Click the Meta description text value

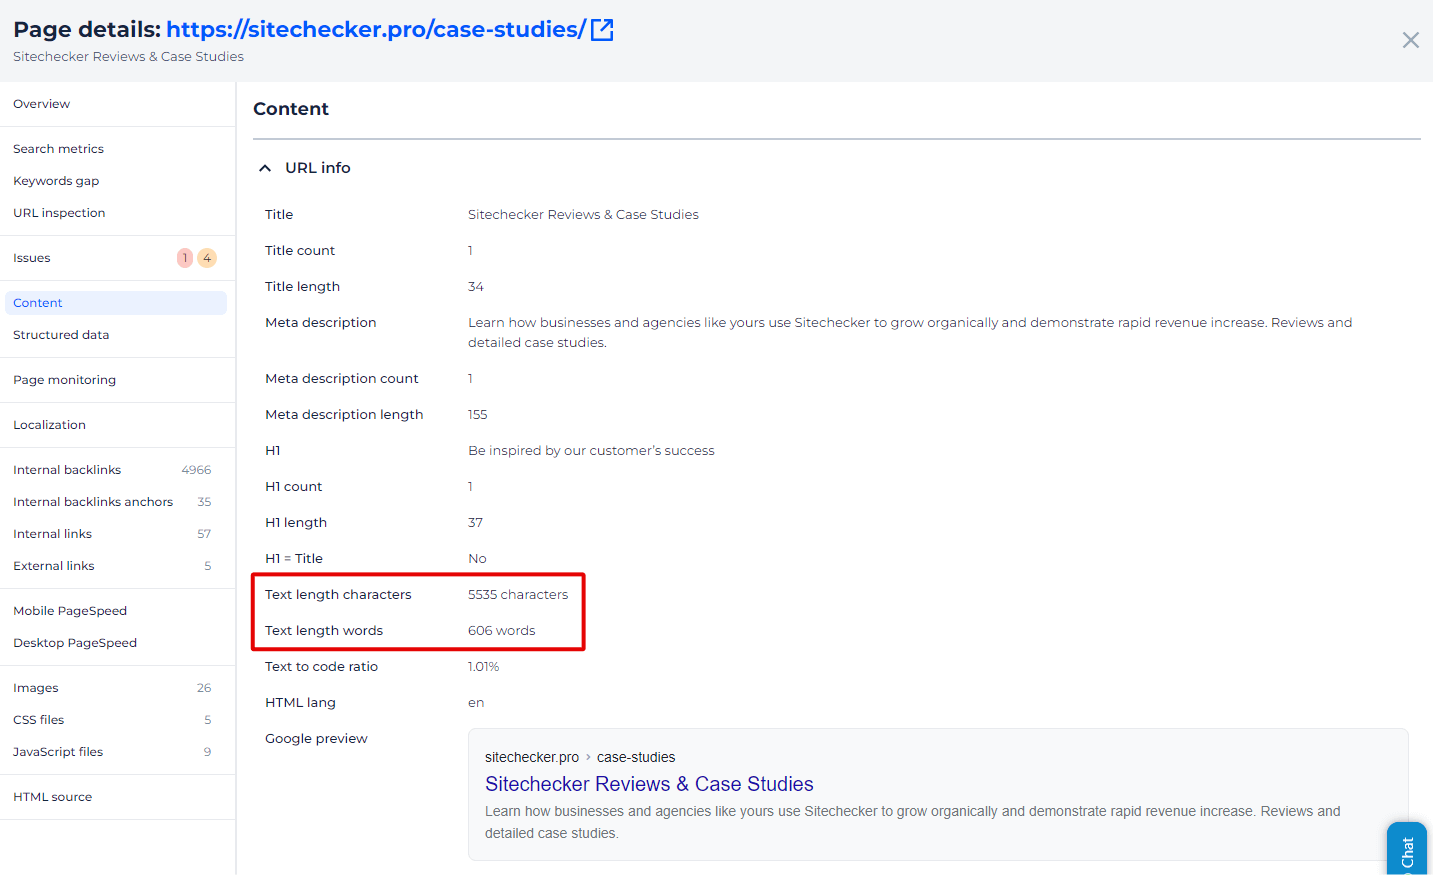click(910, 333)
